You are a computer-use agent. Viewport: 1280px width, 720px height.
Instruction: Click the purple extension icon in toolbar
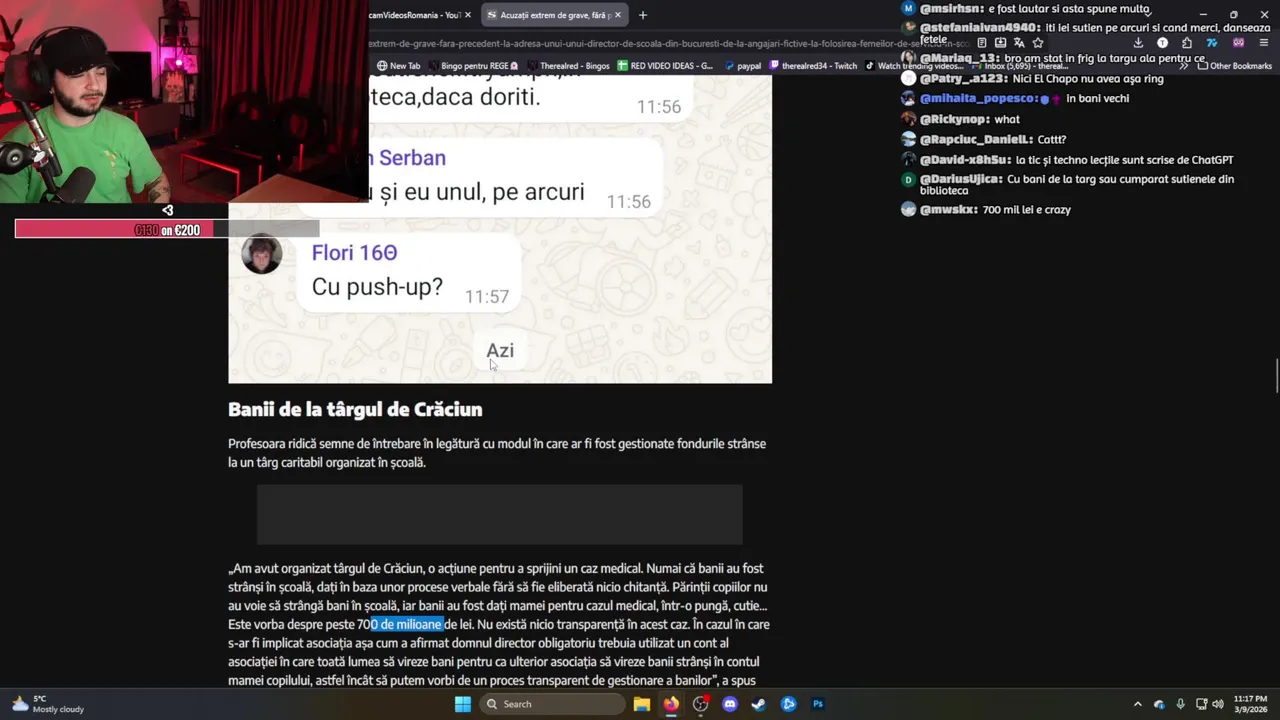(x=1238, y=43)
